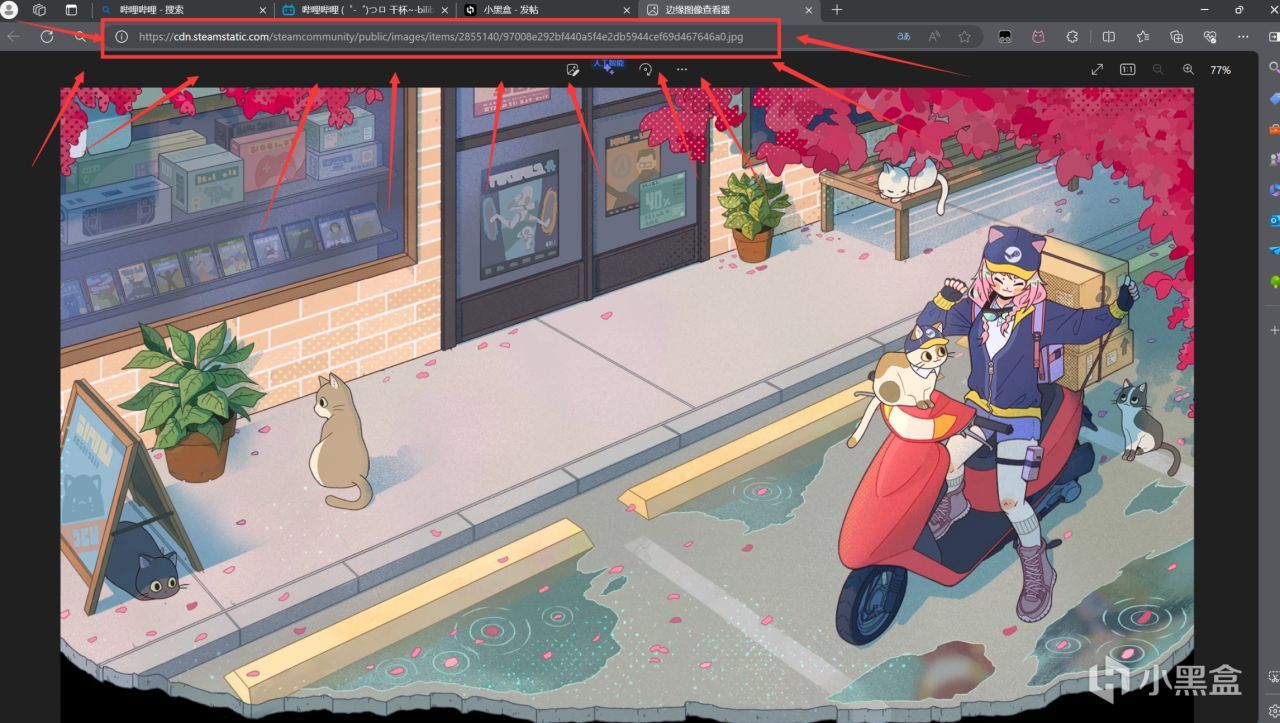Click the black square extension icon
The width and height of the screenshot is (1280, 723).
tap(1005, 36)
